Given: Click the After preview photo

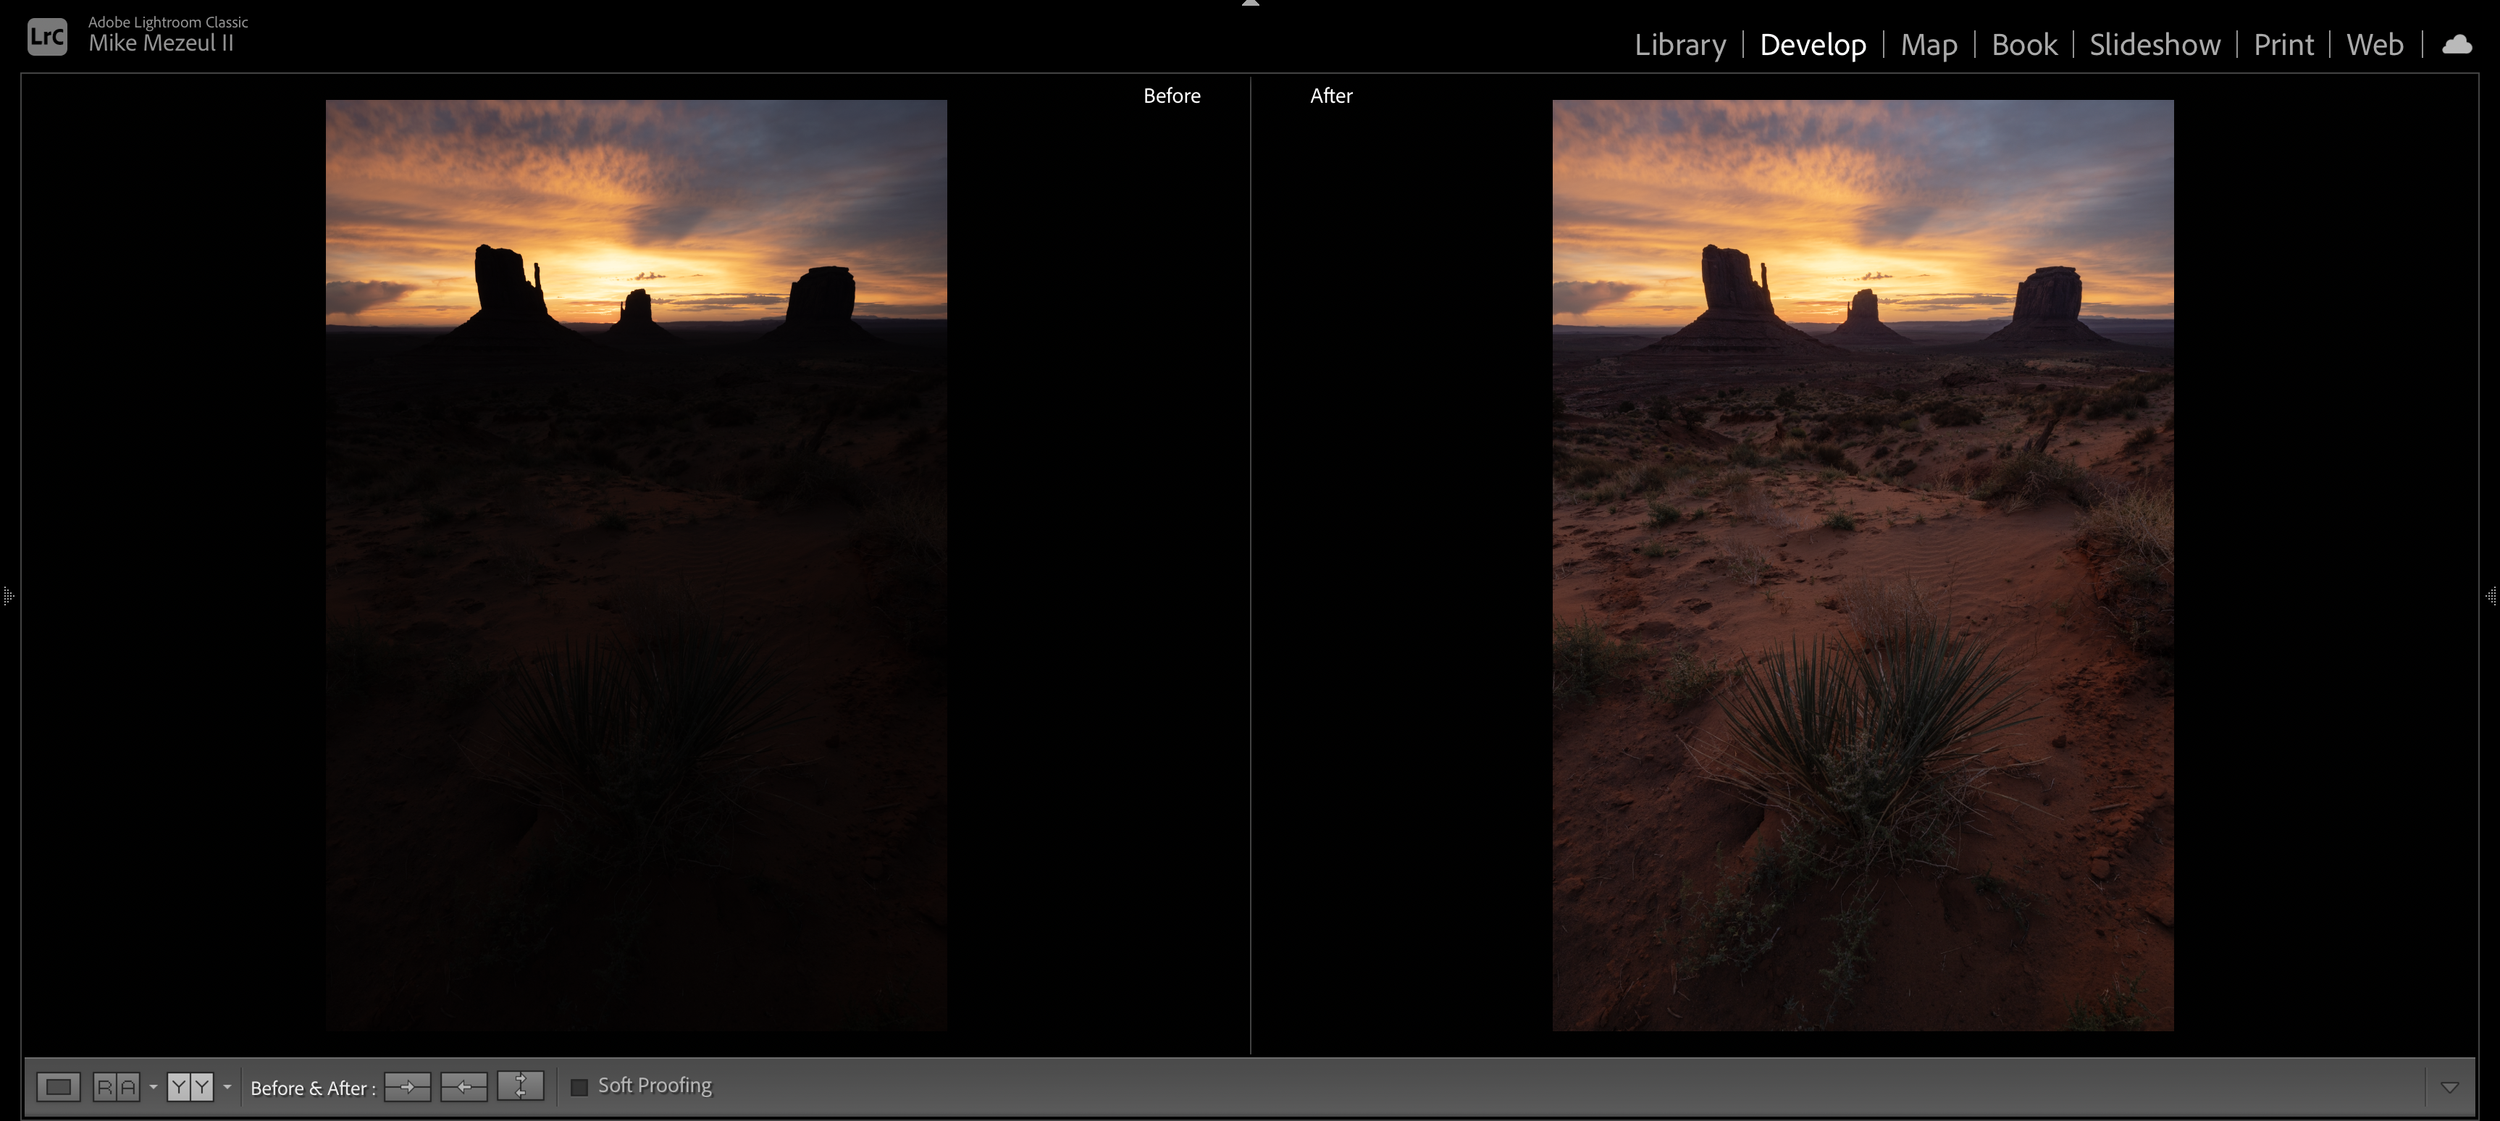Looking at the screenshot, I should (1862, 565).
